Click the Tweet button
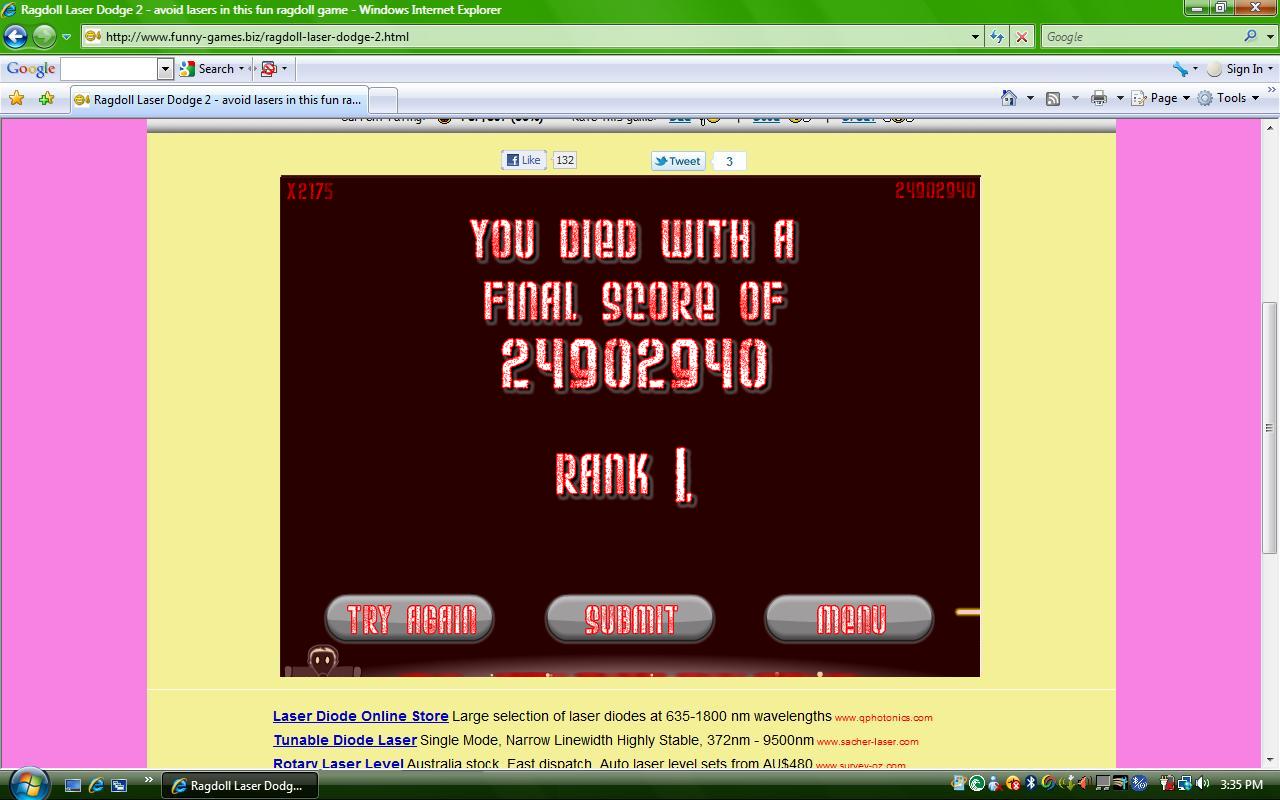 pyautogui.click(x=678, y=161)
